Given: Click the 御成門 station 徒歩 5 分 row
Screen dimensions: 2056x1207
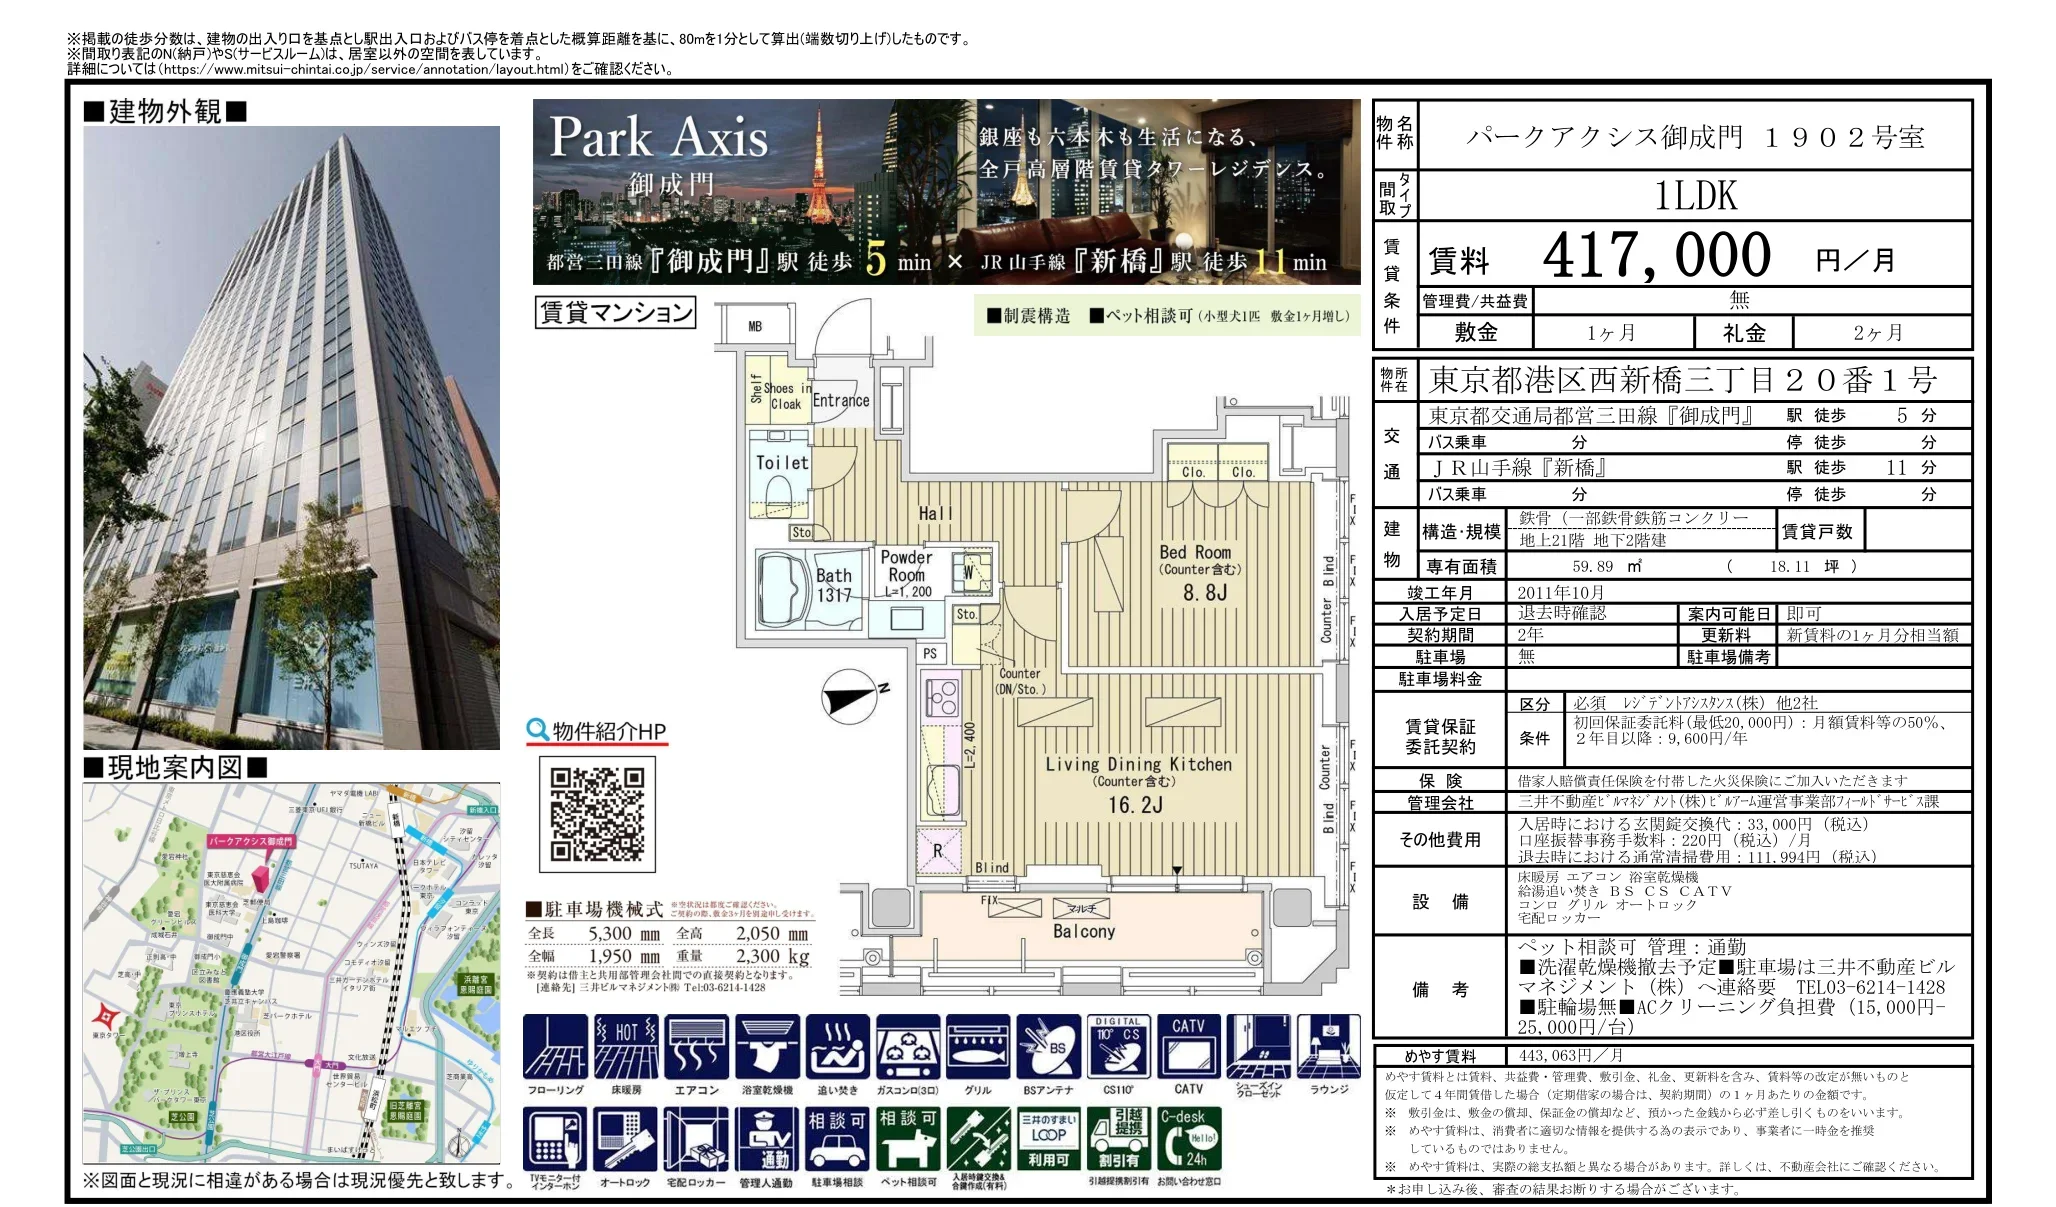Looking at the screenshot, I should tap(1695, 415).
